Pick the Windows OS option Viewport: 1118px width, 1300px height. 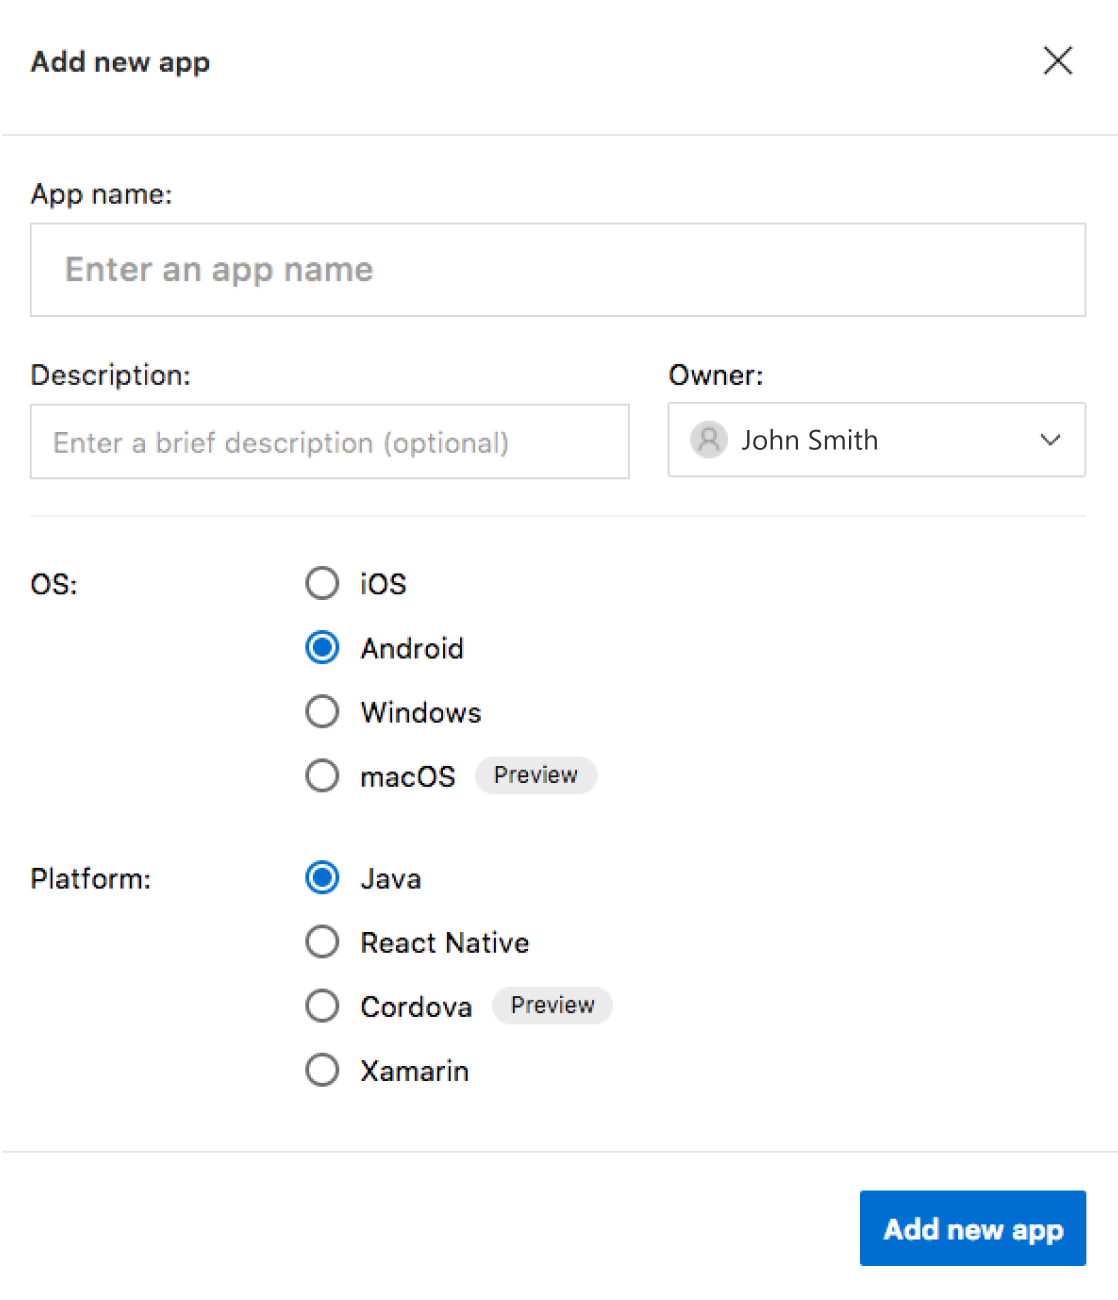tap(322, 712)
